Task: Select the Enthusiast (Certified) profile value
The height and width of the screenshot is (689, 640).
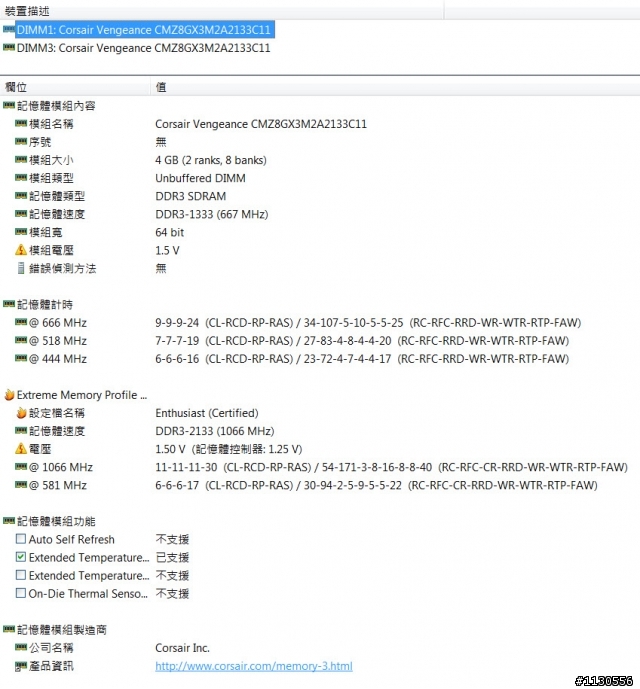Action: coord(207,413)
